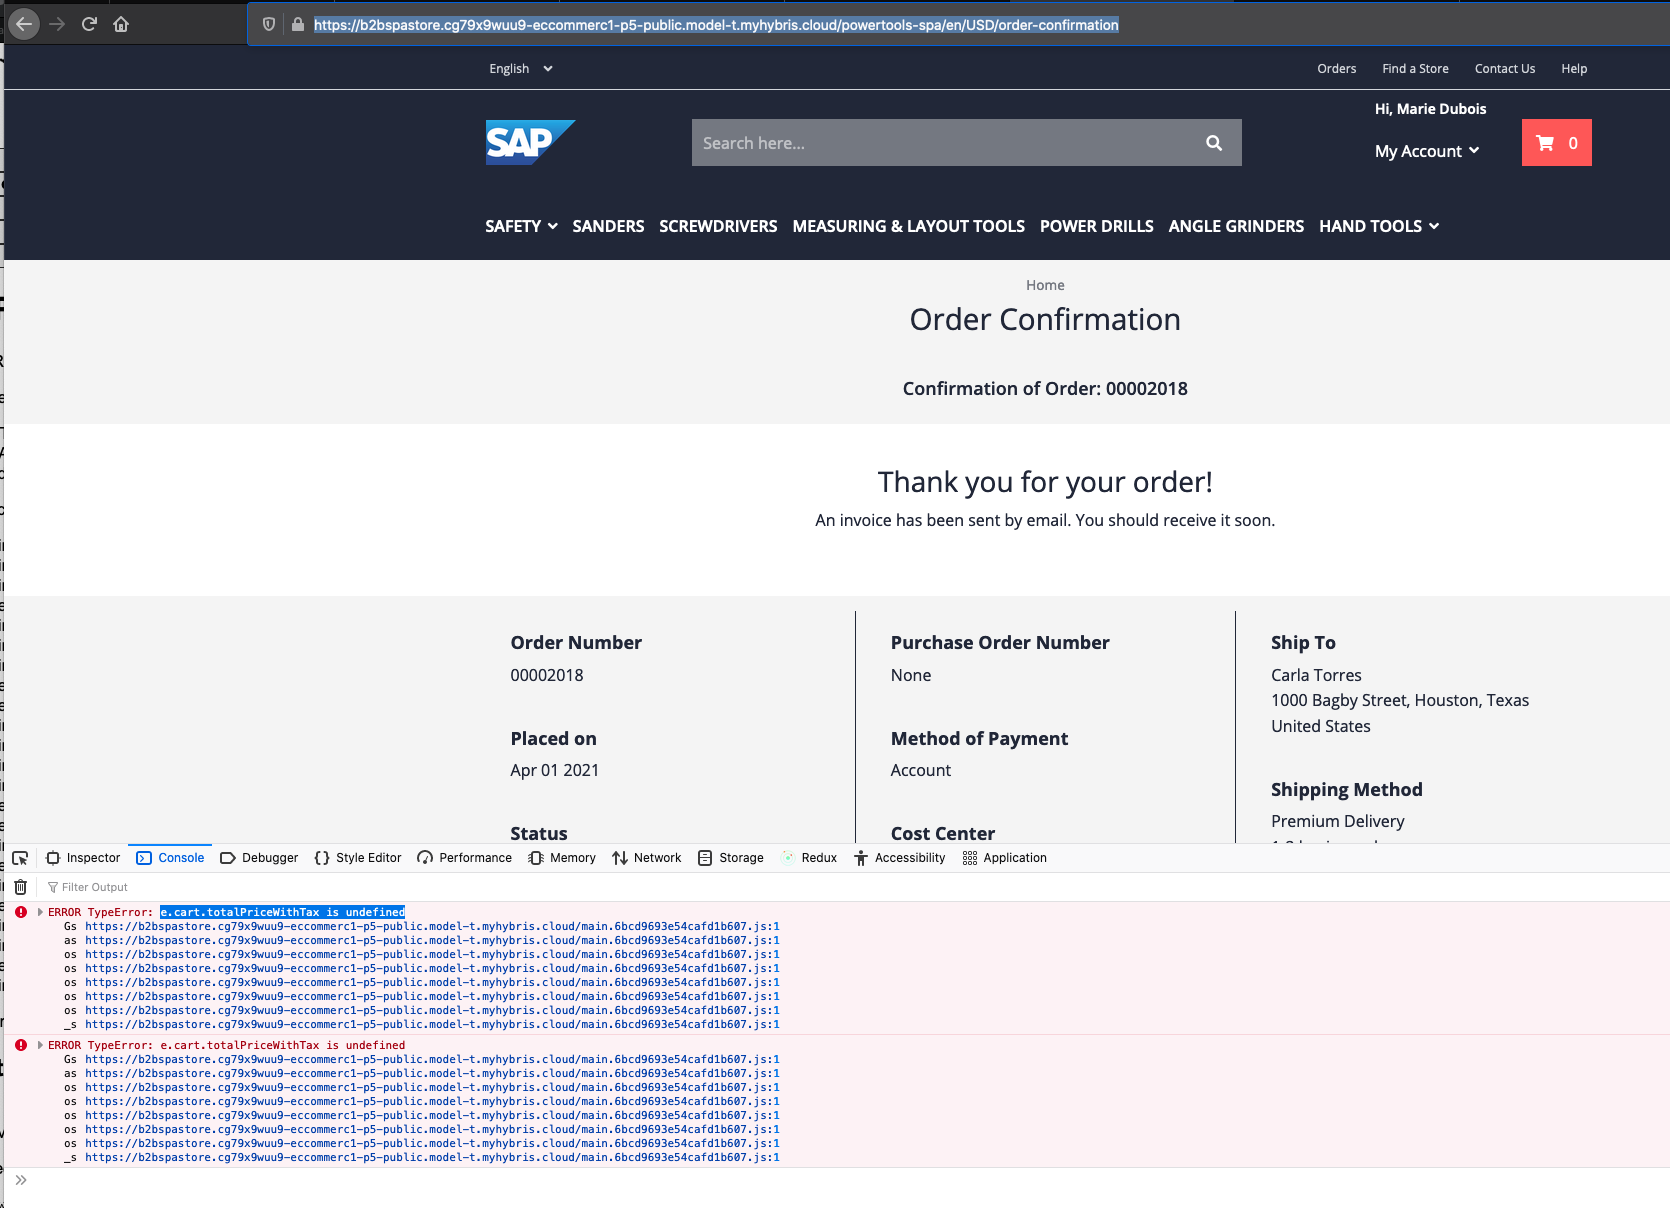Click the Contact Us link
Viewport: 1670px width, 1208px height.
click(1504, 68)
